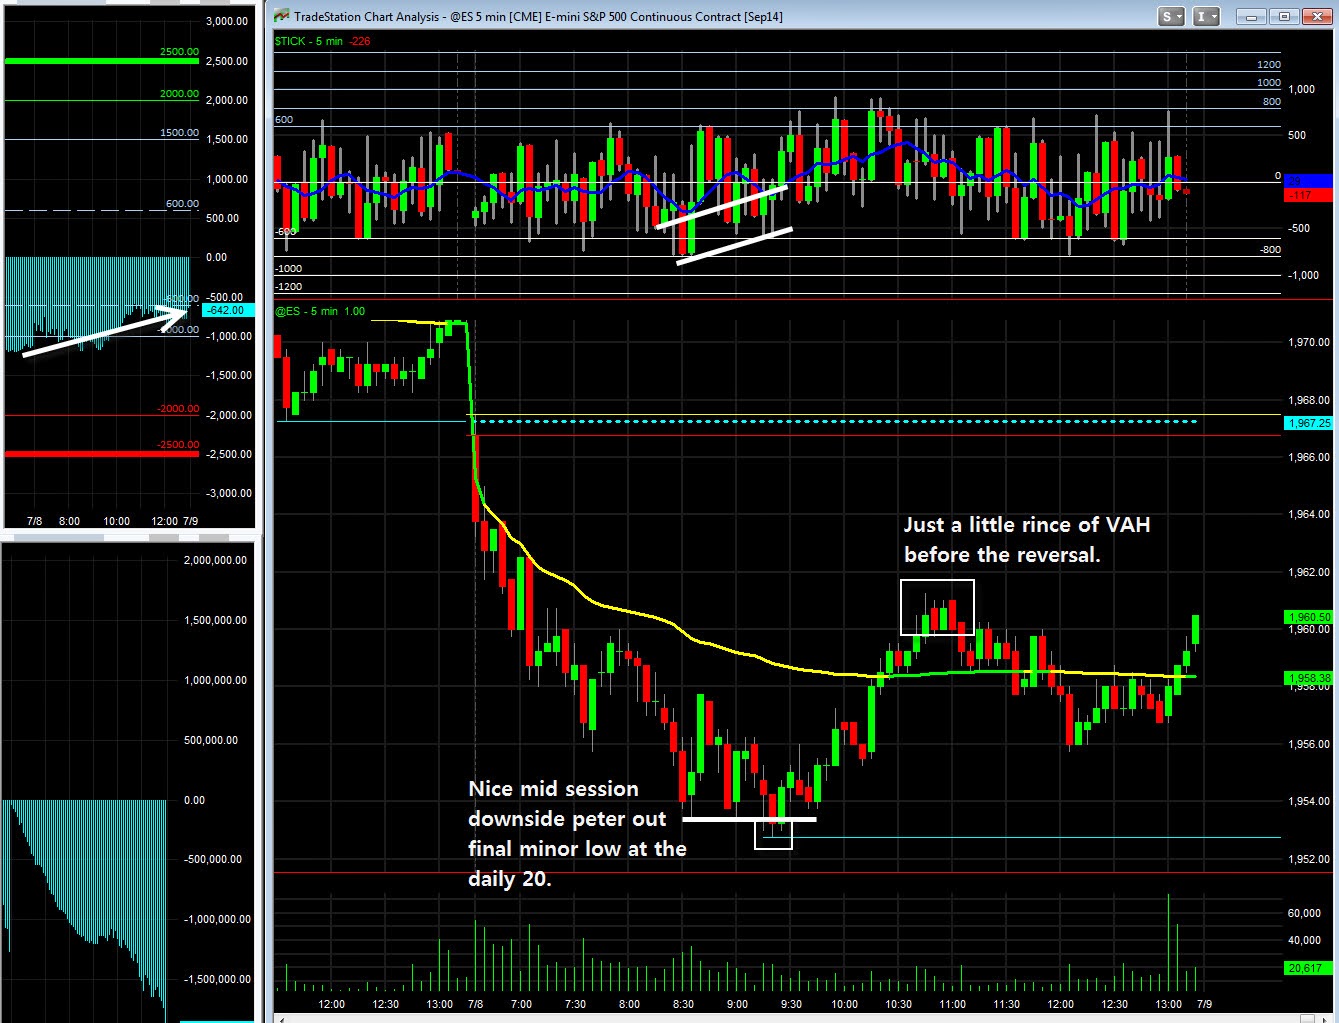This screenshot has width=1339, height=1023.
Task: Click the TradeStation Chart Analysis window icon
Action: pyautogui.click(x=282, y=16)
